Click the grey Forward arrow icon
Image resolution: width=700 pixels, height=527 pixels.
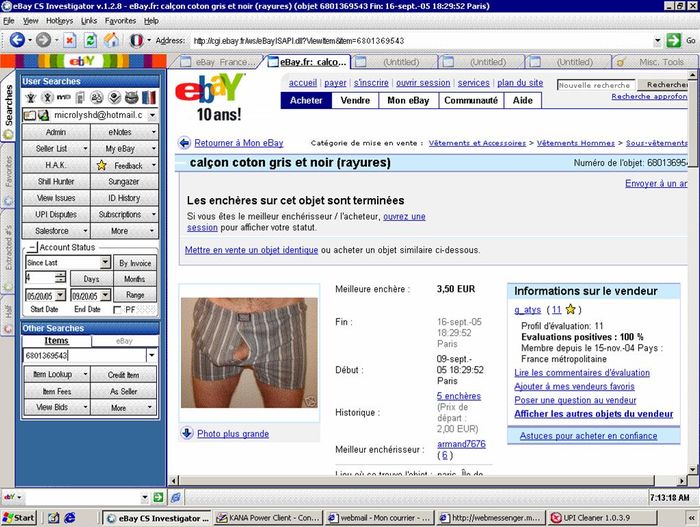pyautogui.click(x=43, y=40)
